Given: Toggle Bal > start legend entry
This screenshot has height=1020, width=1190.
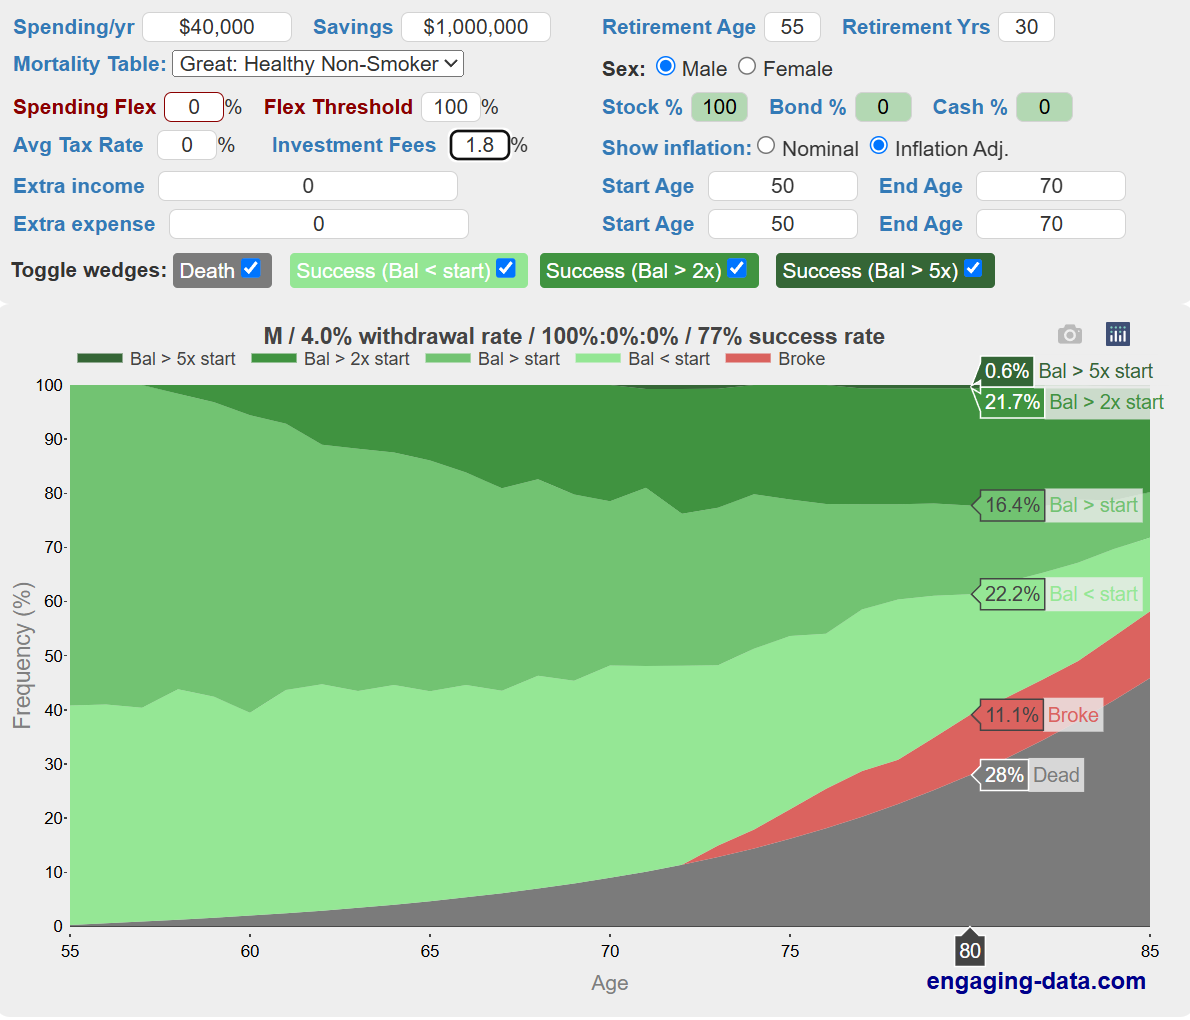Looking at the screenshot, I should 493,359.
